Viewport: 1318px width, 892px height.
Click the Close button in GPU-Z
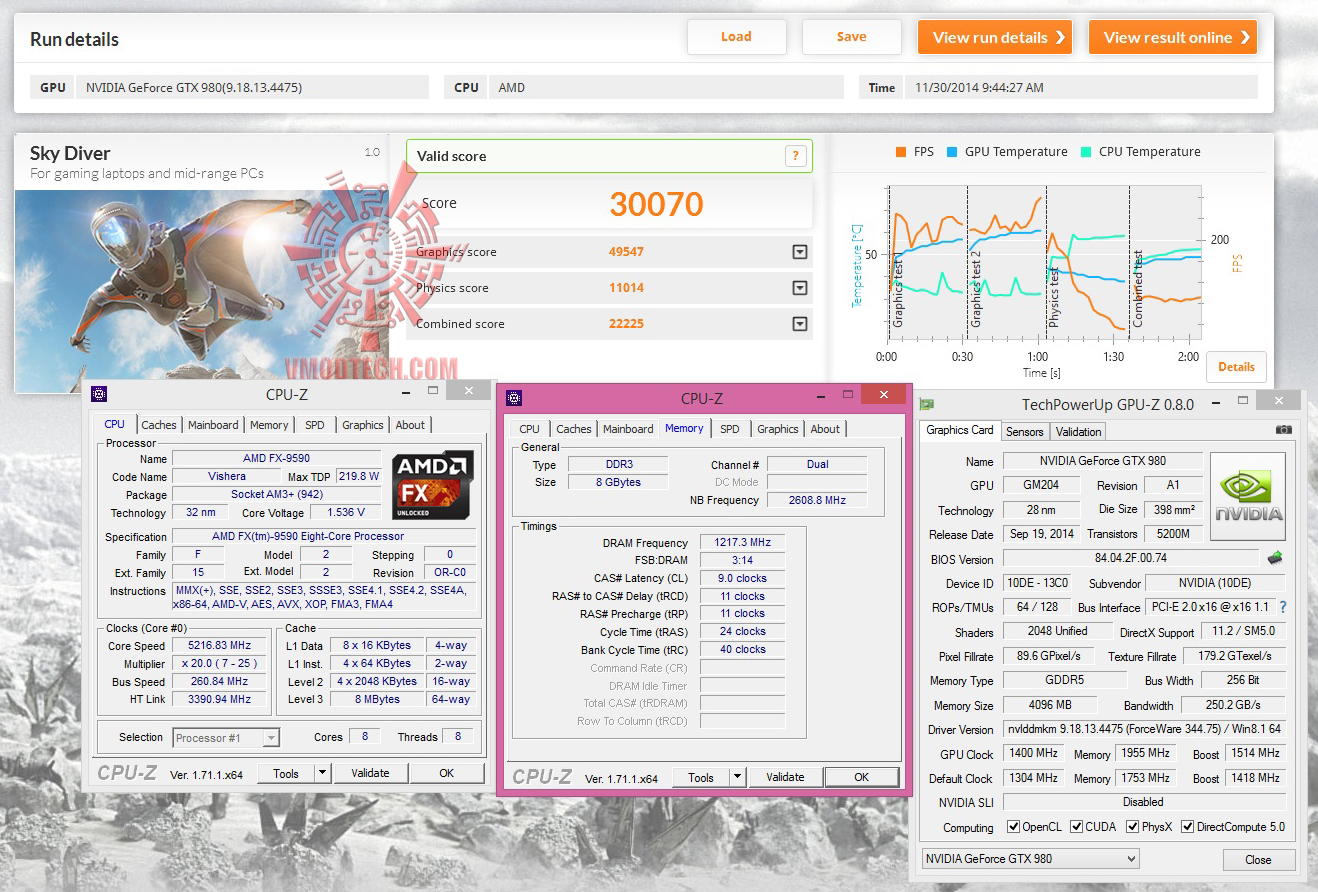click(x=1258, y=860)
